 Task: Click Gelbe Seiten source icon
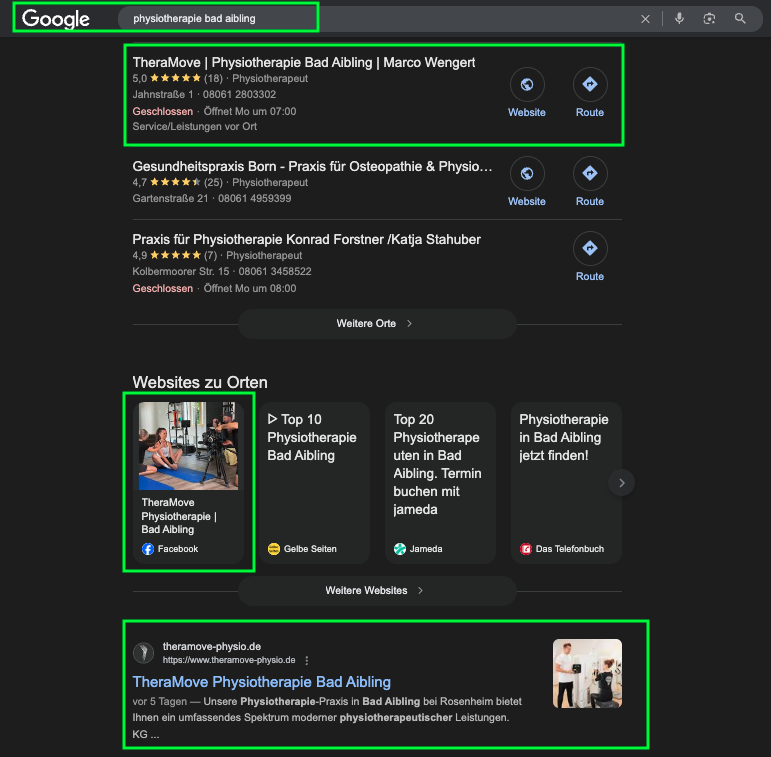273,549
